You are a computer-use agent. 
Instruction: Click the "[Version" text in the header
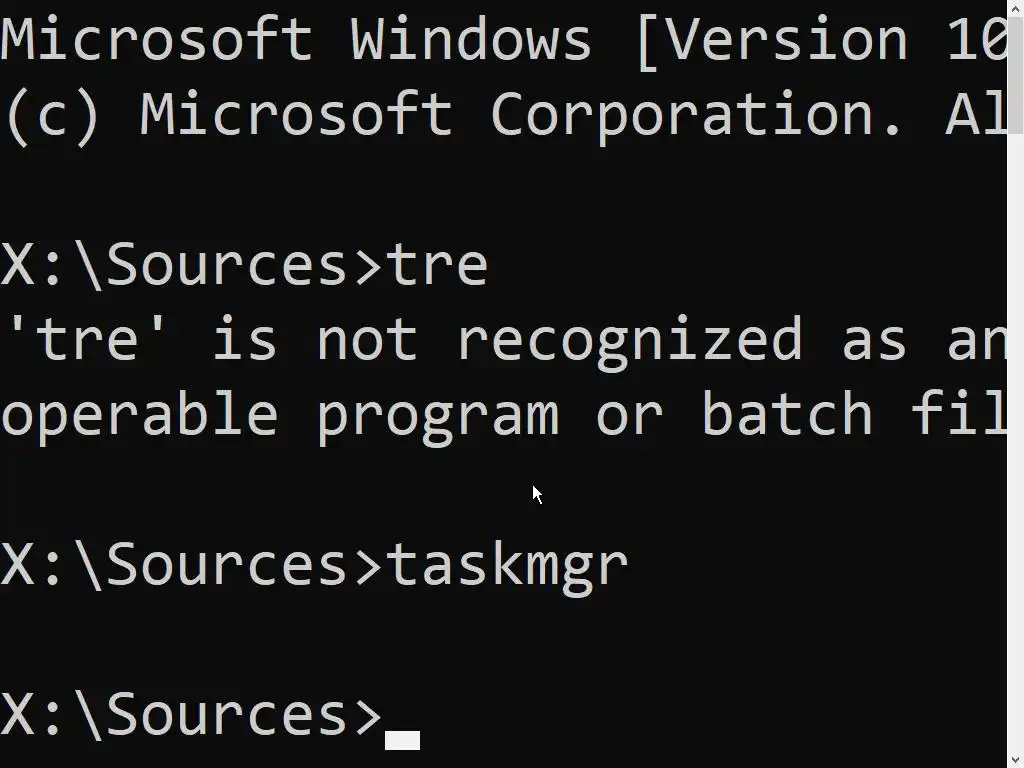[770, 40]
